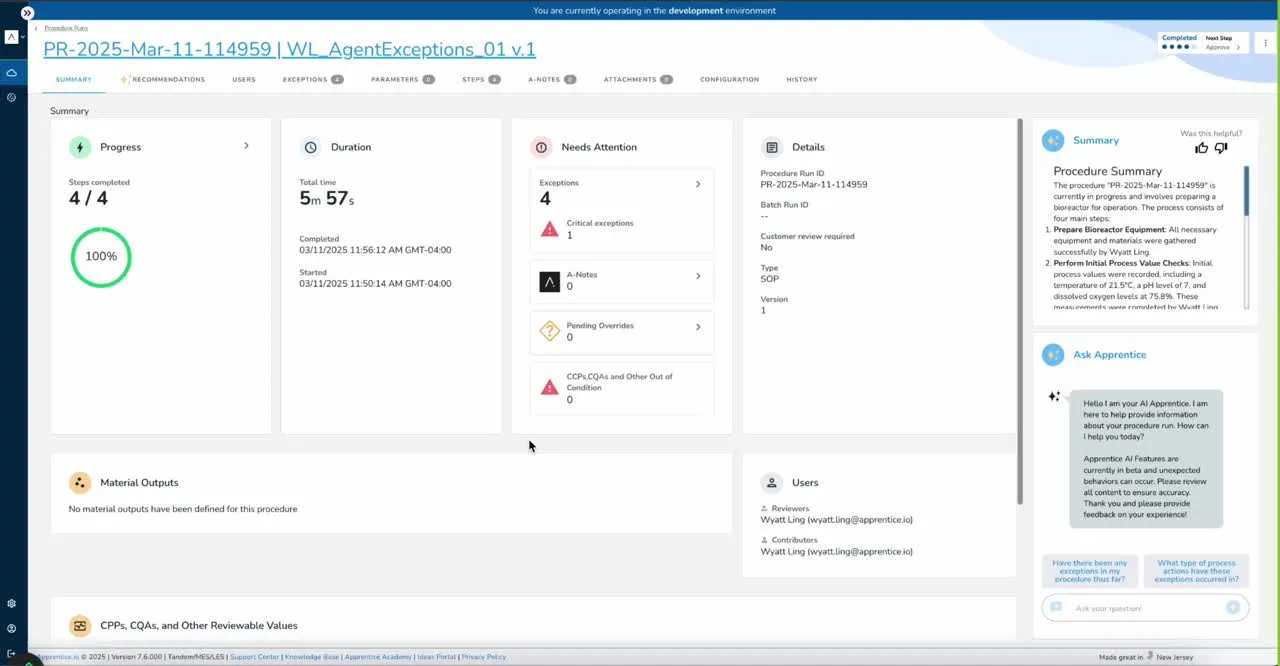Click the CCPs, CQAs Out of Condition warning icon

point(549,387)
